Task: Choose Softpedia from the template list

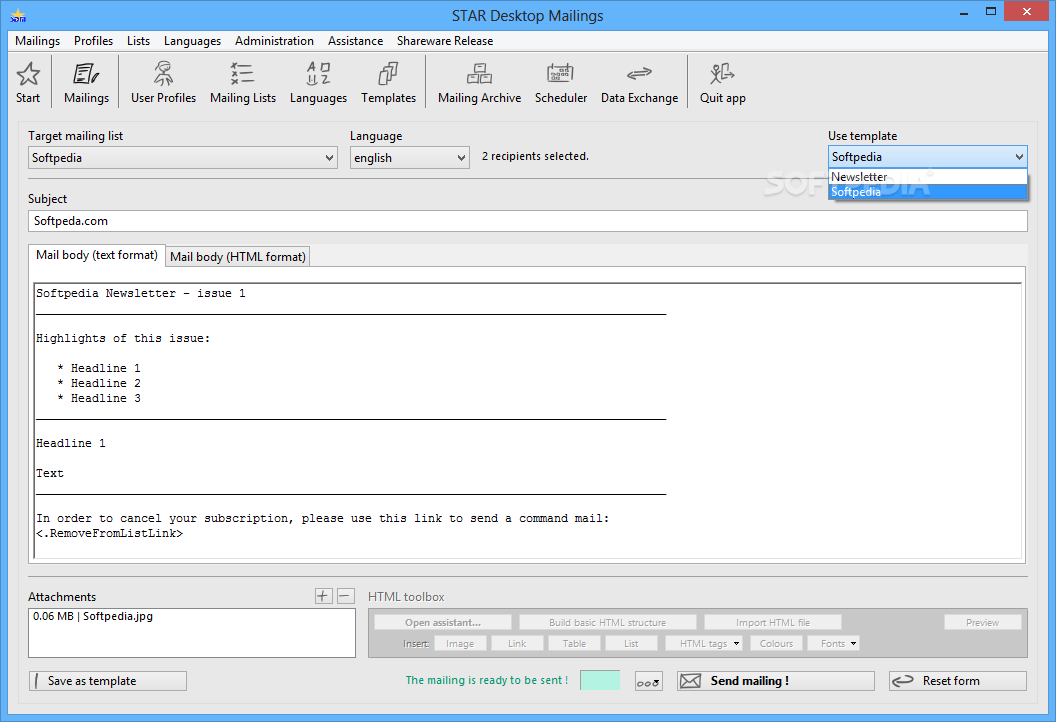Action: [927, 192]
